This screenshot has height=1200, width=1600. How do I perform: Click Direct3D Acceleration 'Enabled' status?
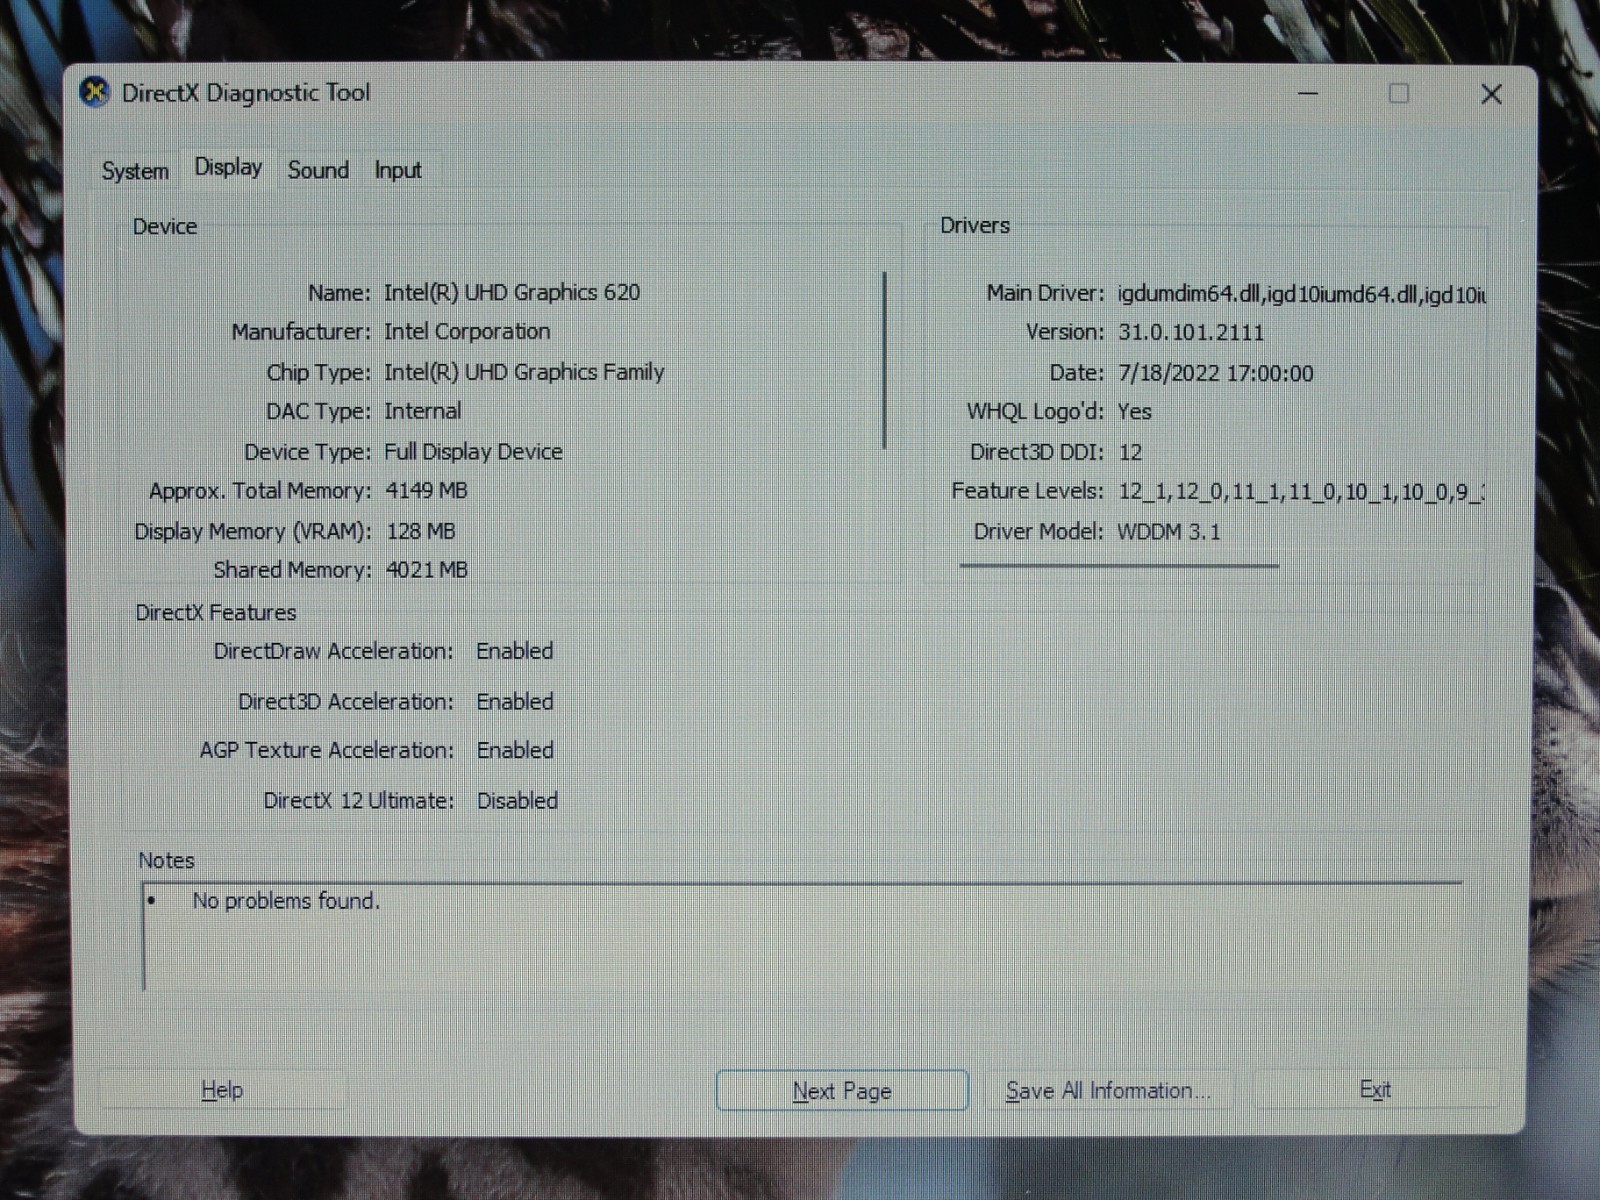click(x=515, y=702)
